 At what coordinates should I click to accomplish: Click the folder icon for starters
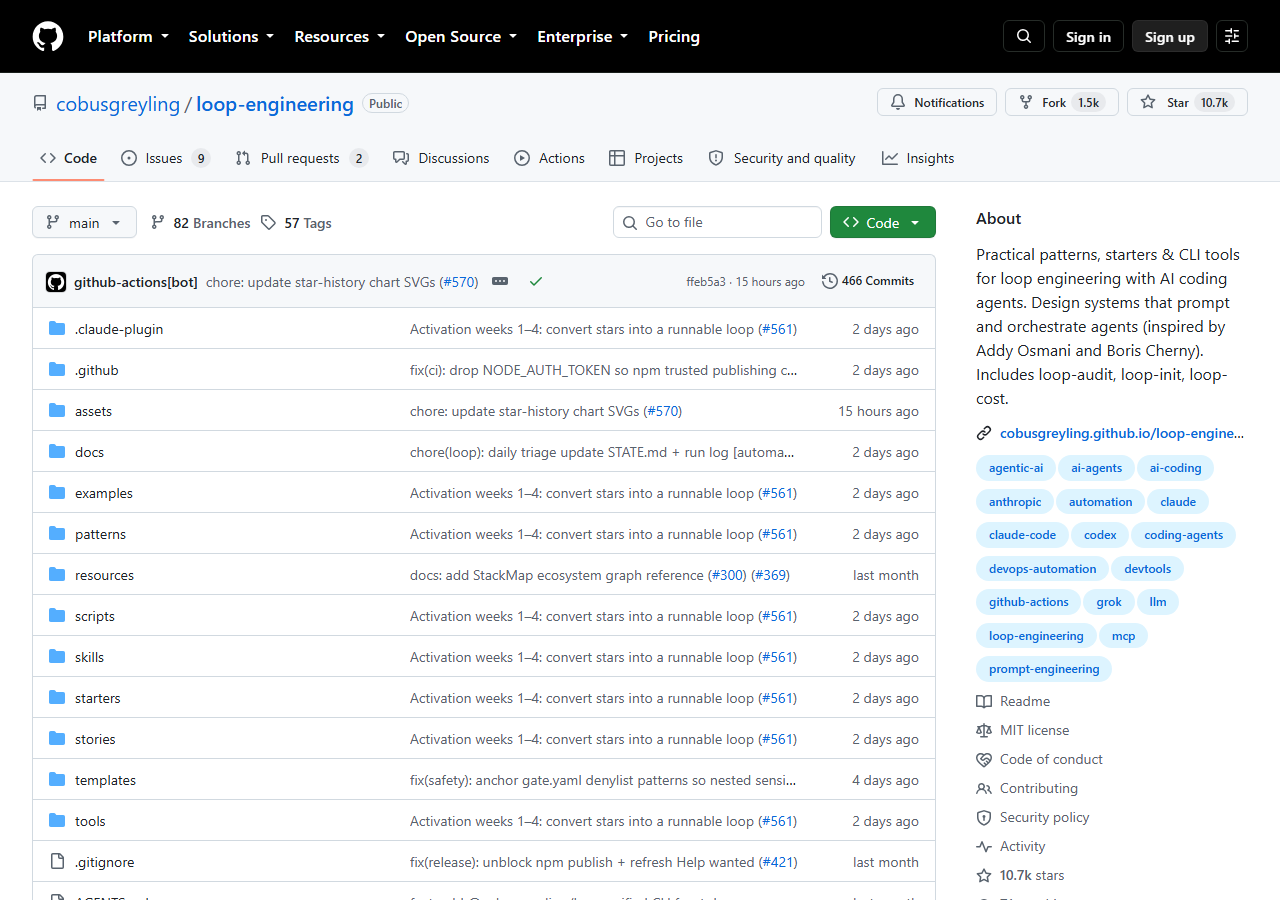point(57,698)
